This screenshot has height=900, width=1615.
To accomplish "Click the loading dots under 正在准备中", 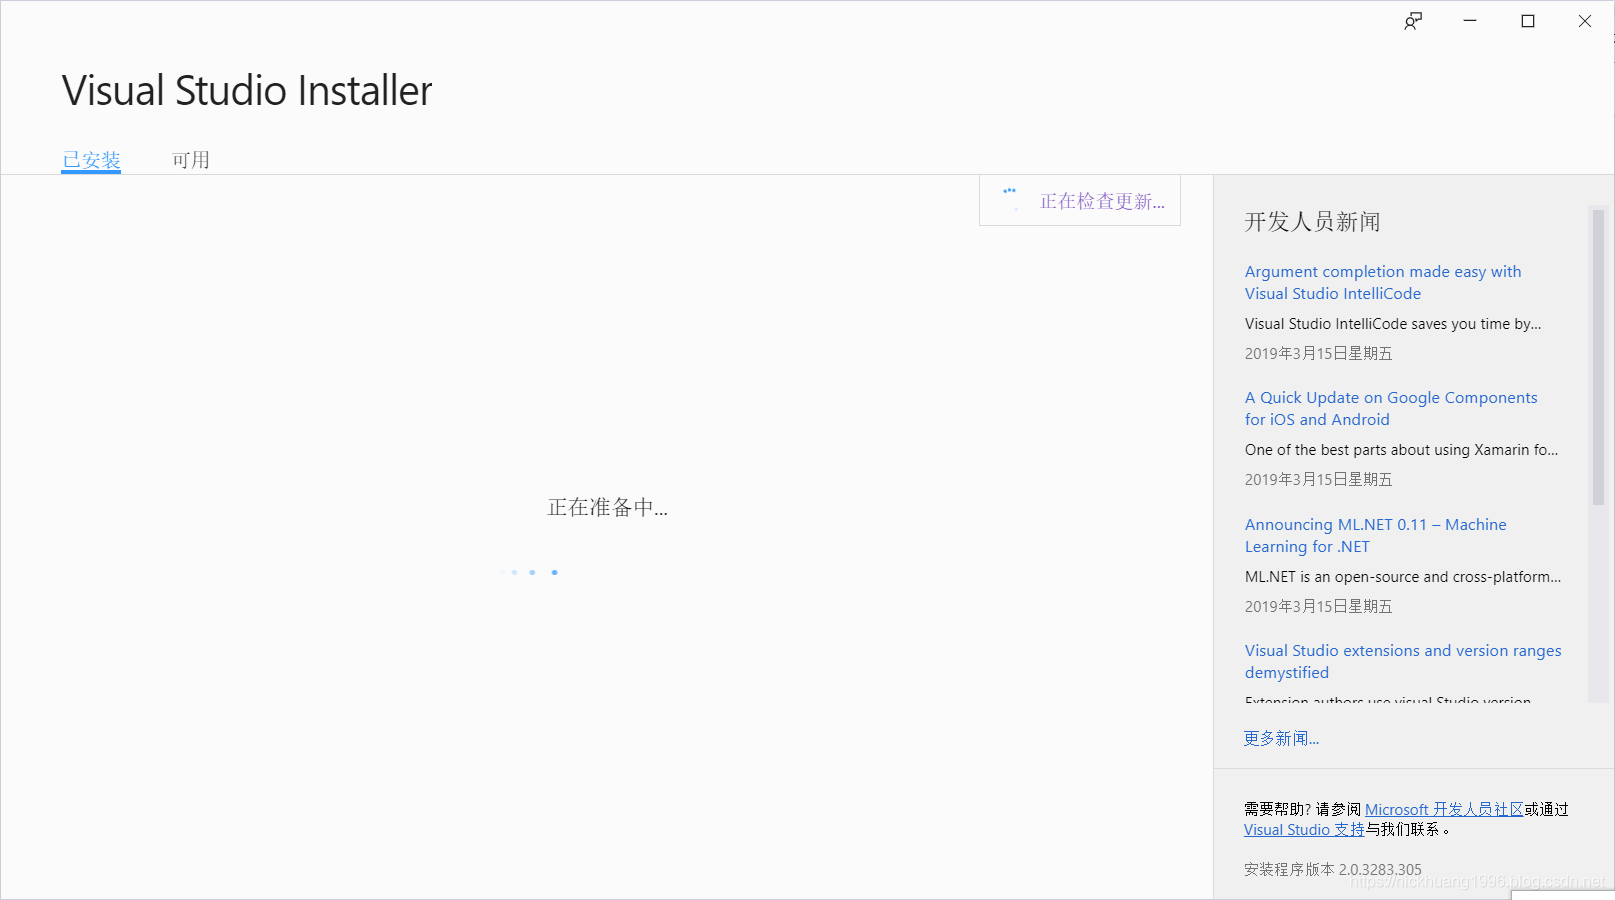I will pyautogui.click(x=530, y=571).
